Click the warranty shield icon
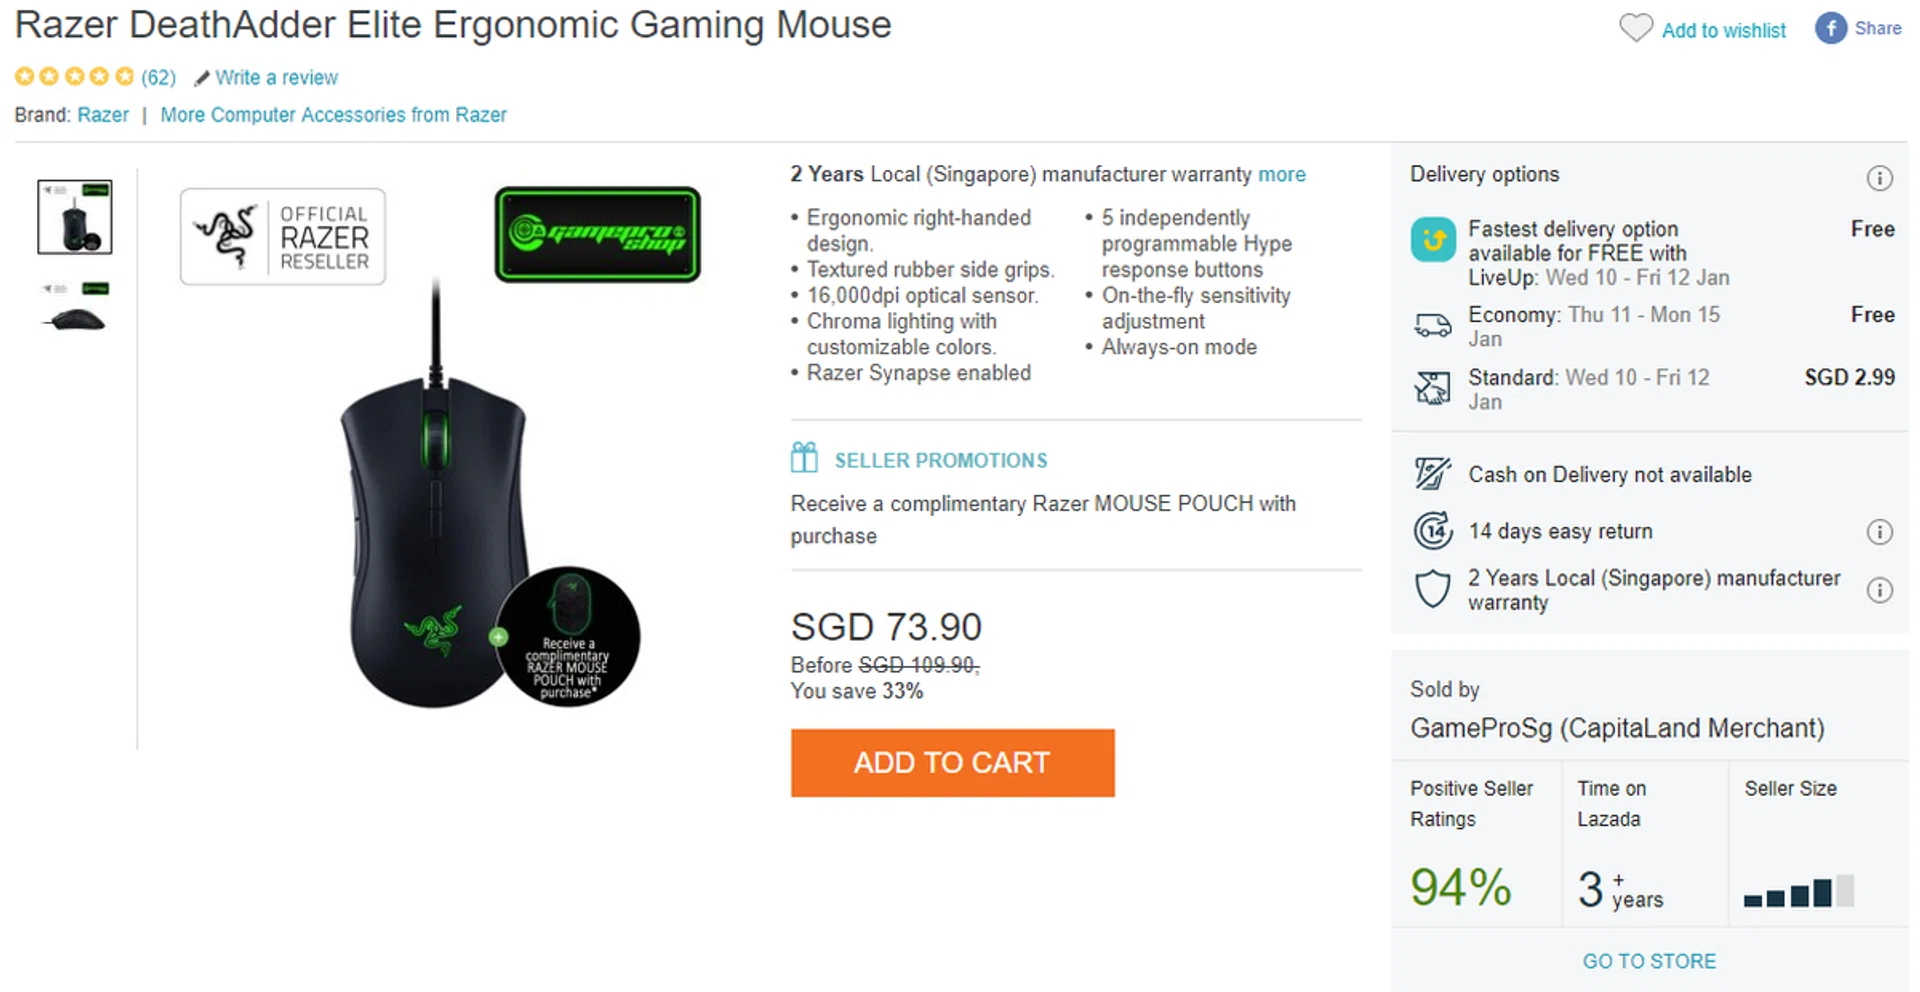Screen dimensions: 1920x992 (1432, 589)
